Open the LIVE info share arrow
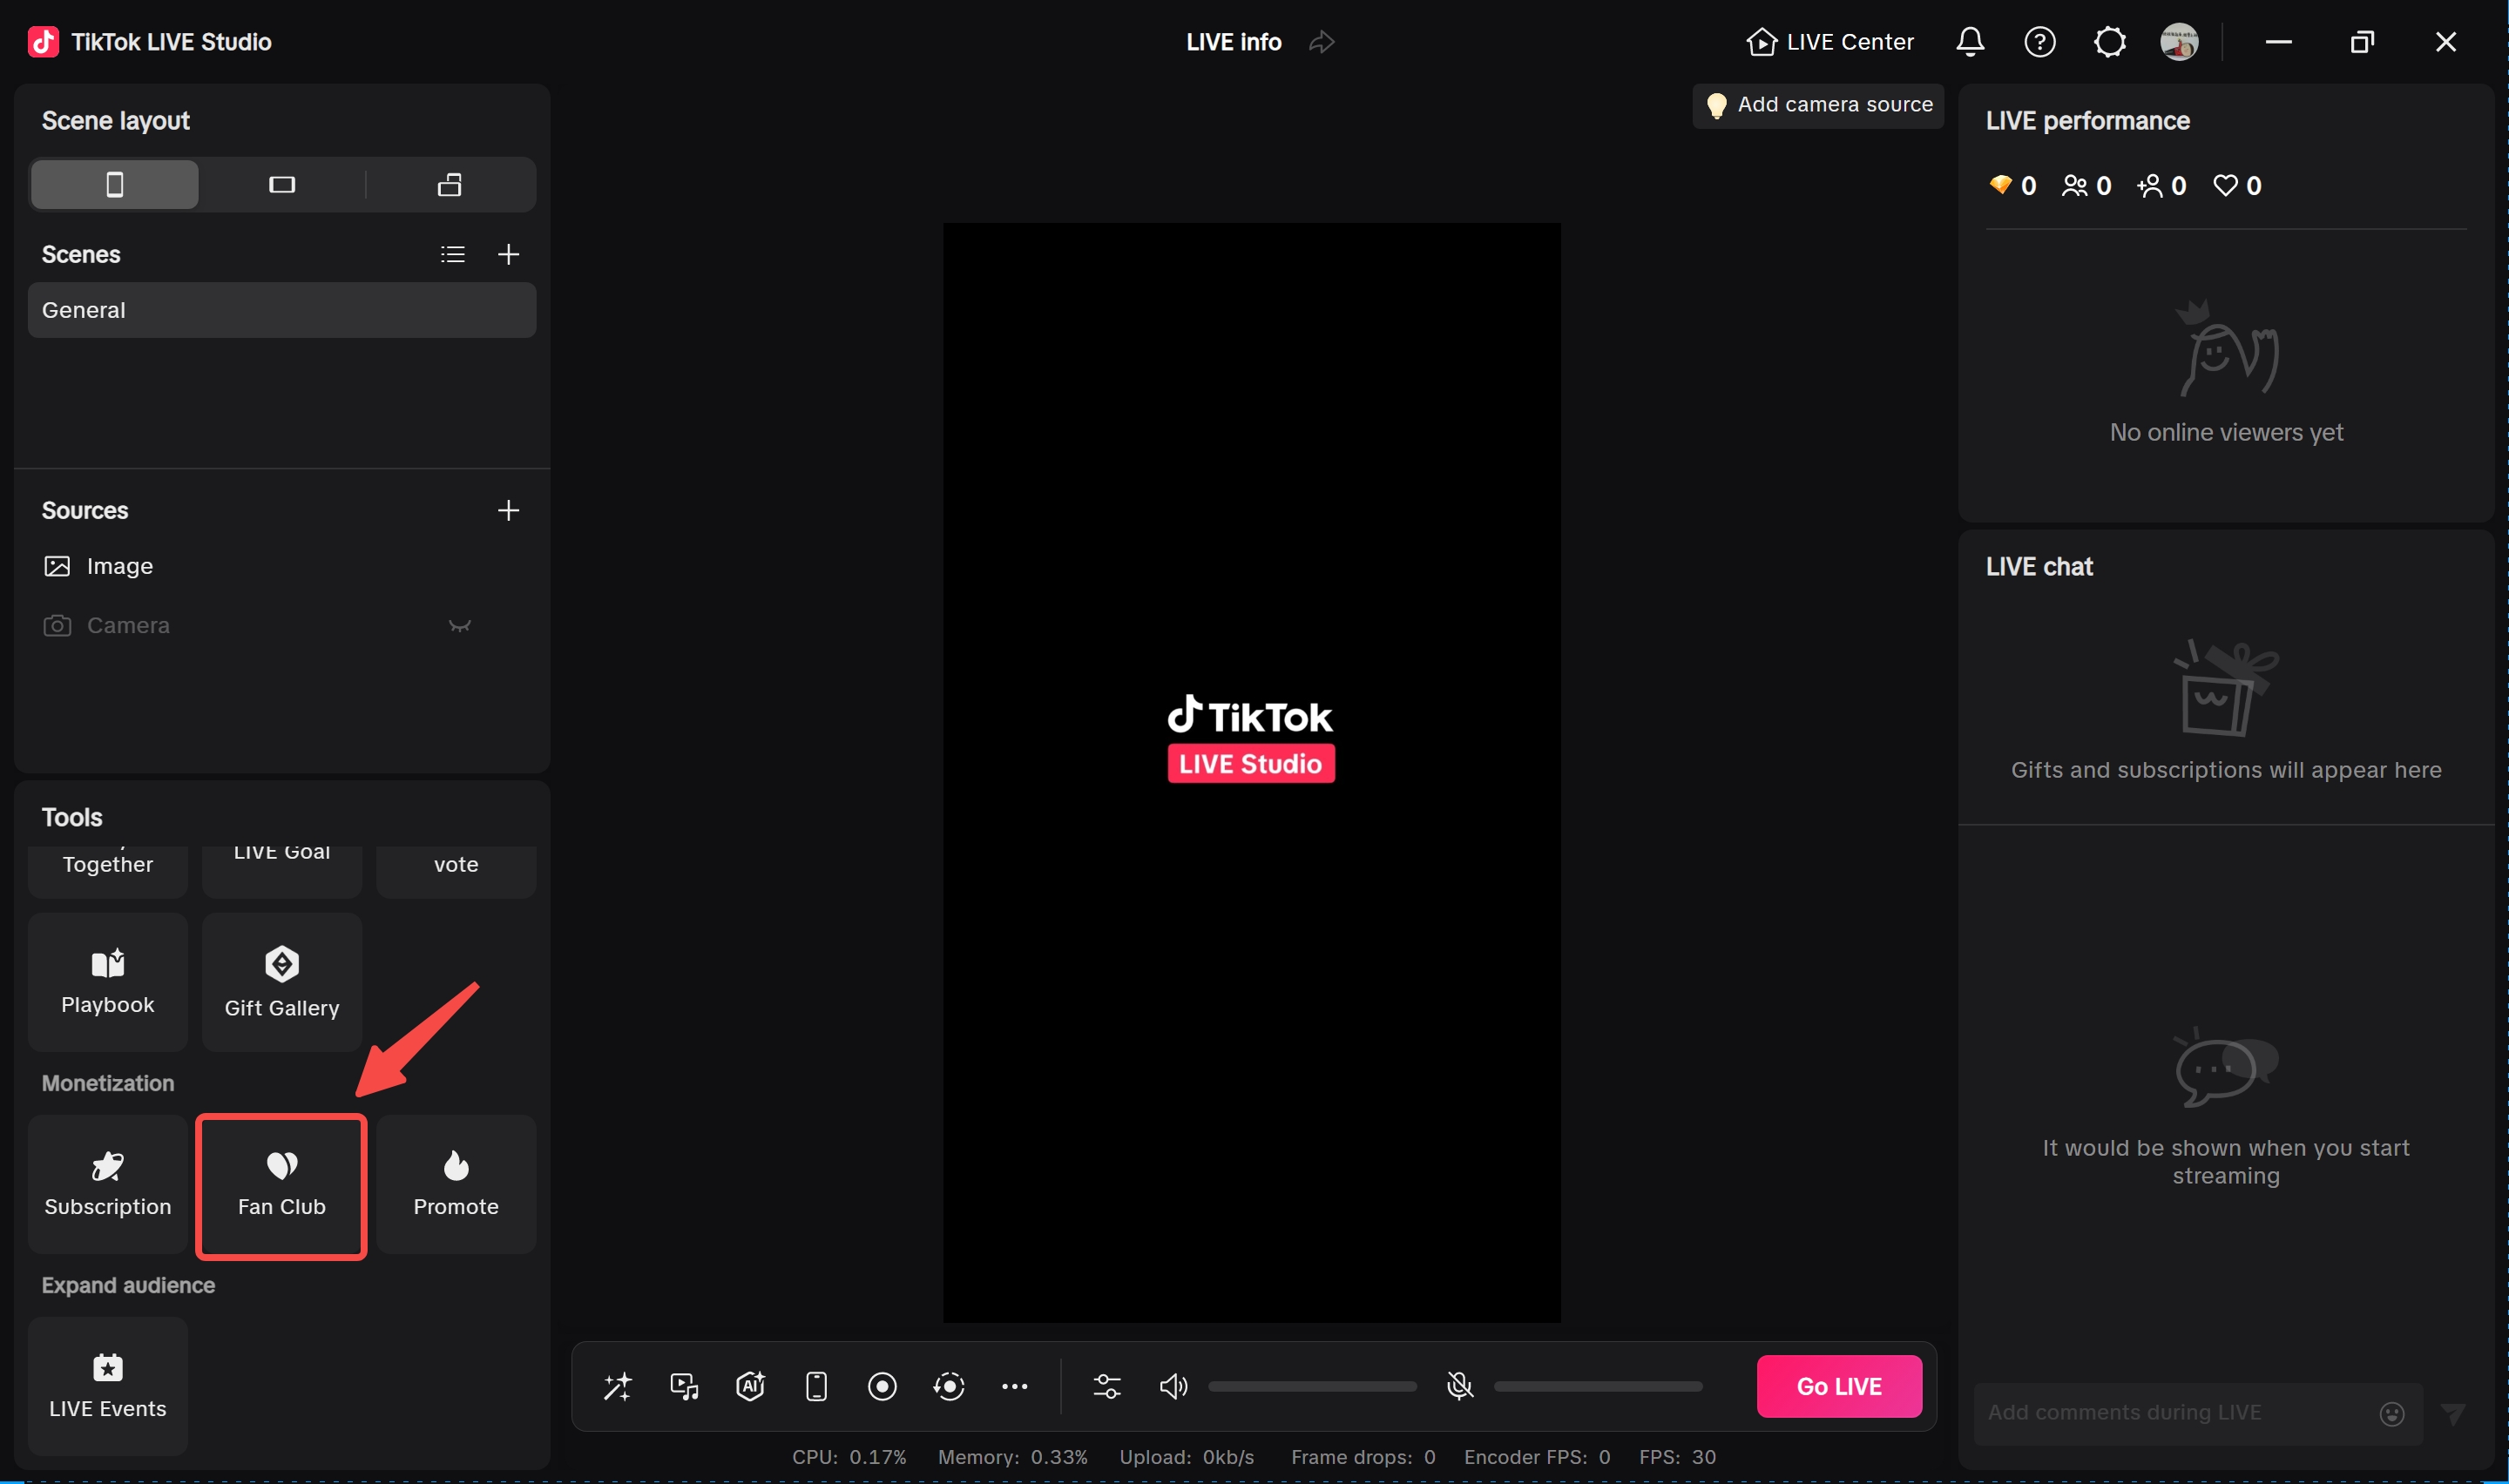Image resolution: width=2509 pixels, height=1484 pixels. pyautogui.click(x=1321, y=42)
